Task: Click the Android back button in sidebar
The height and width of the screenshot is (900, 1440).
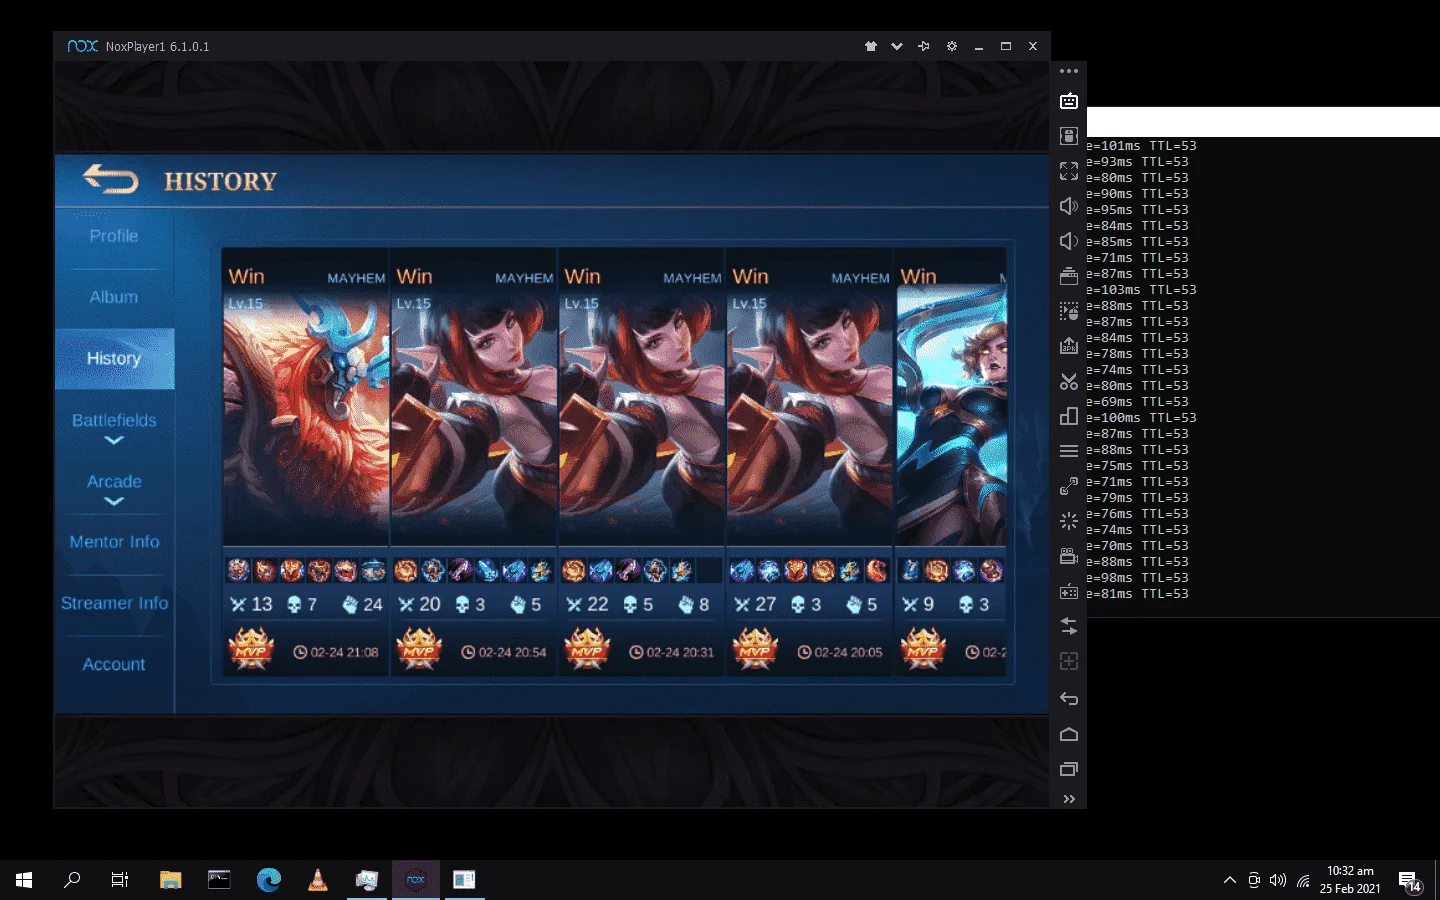Action: [1069, 698]
